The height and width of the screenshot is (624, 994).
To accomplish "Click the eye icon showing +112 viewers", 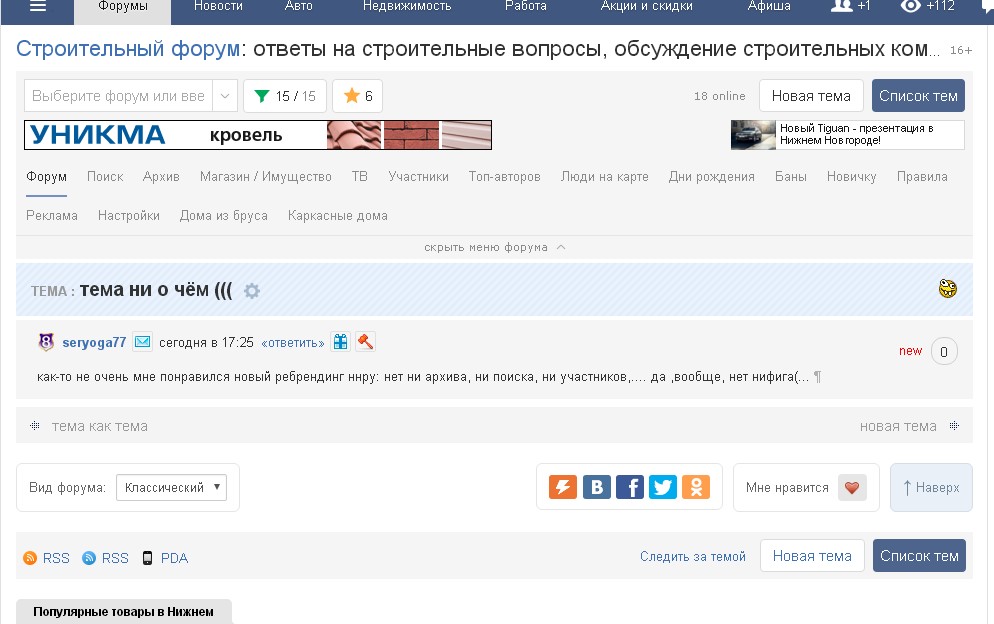I will (924, 8).
